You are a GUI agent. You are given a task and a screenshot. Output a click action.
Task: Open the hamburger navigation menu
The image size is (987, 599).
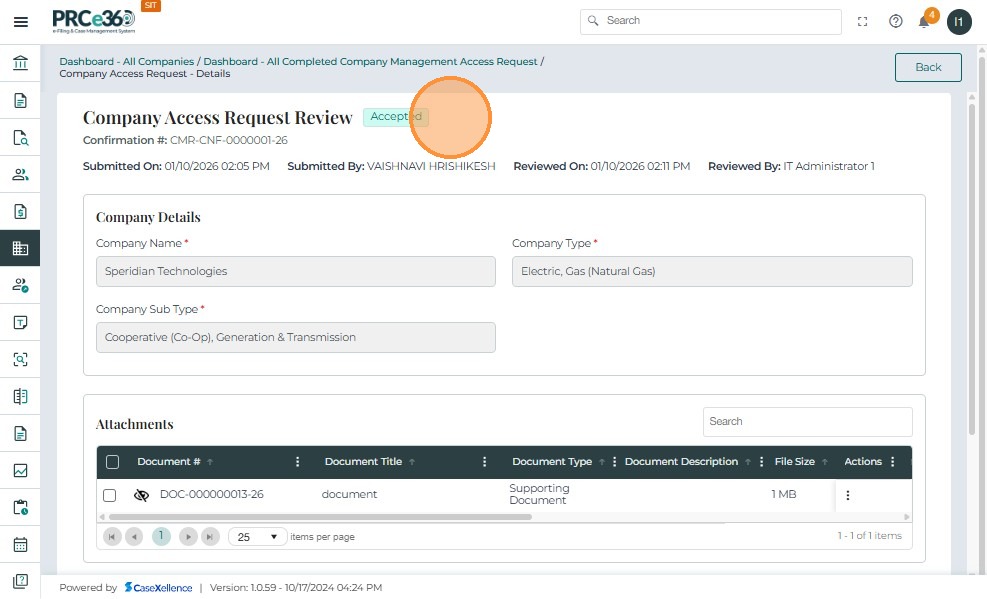21,22
